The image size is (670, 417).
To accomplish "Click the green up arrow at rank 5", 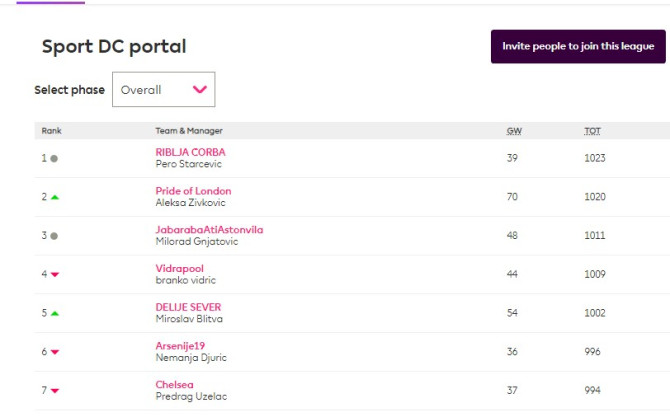I will 55,313.
